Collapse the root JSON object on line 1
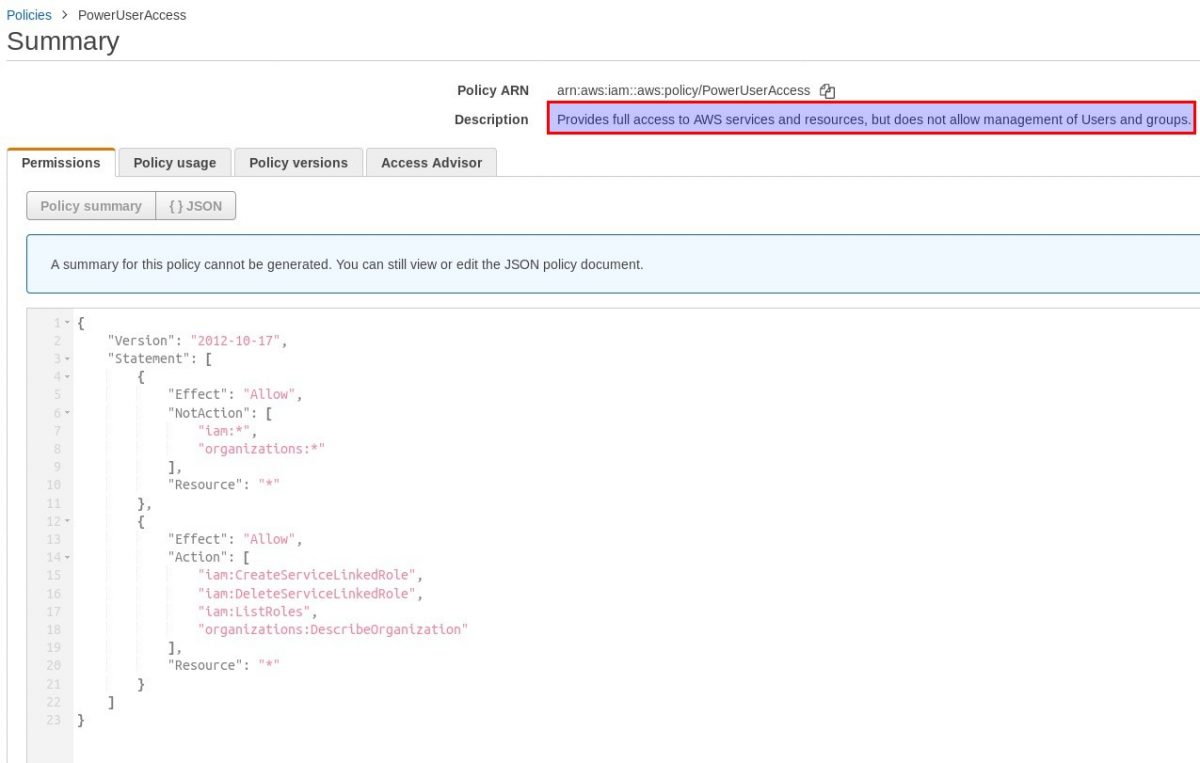Image resolution: width=1200 pixels, height=763 pixels. click(x=68, y=323)
